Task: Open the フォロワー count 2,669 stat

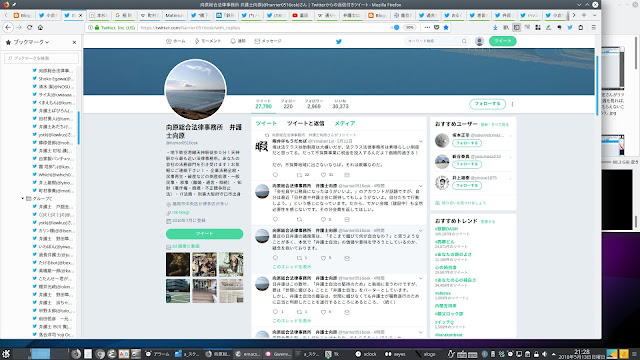Action: coord(314,104)
